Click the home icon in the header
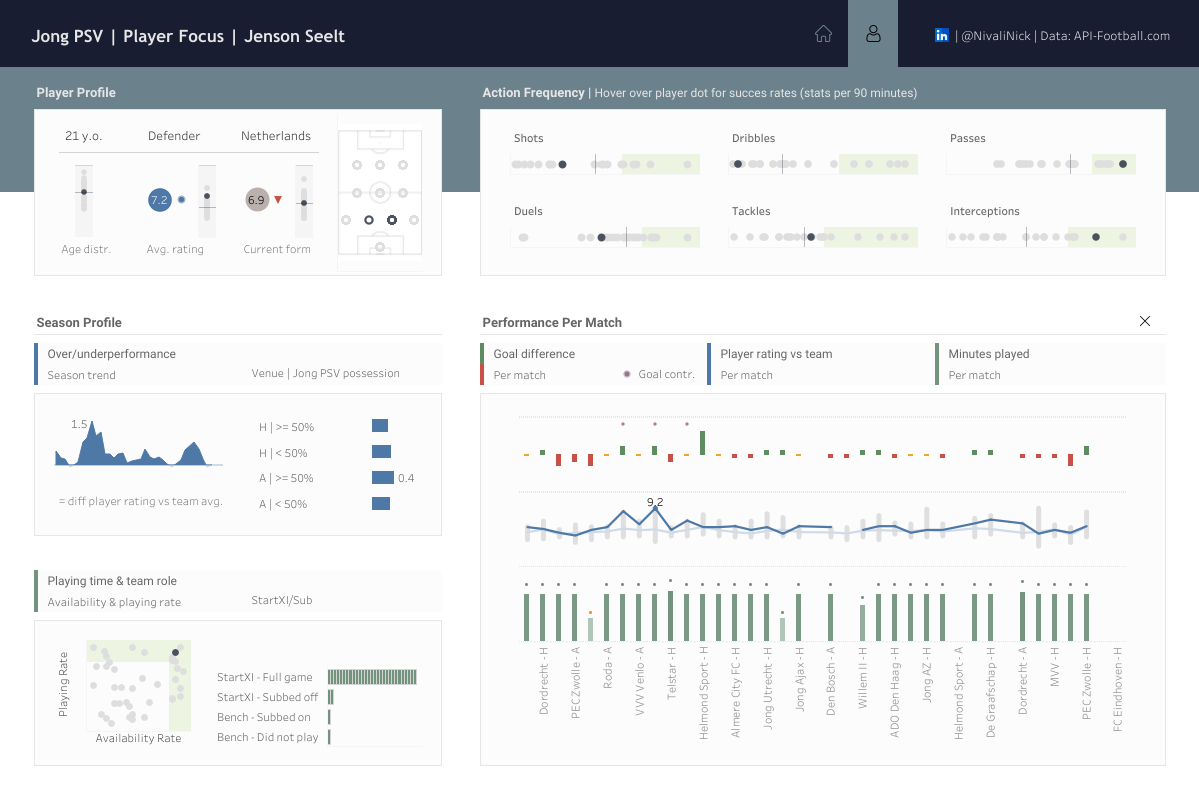 point(823,34)
